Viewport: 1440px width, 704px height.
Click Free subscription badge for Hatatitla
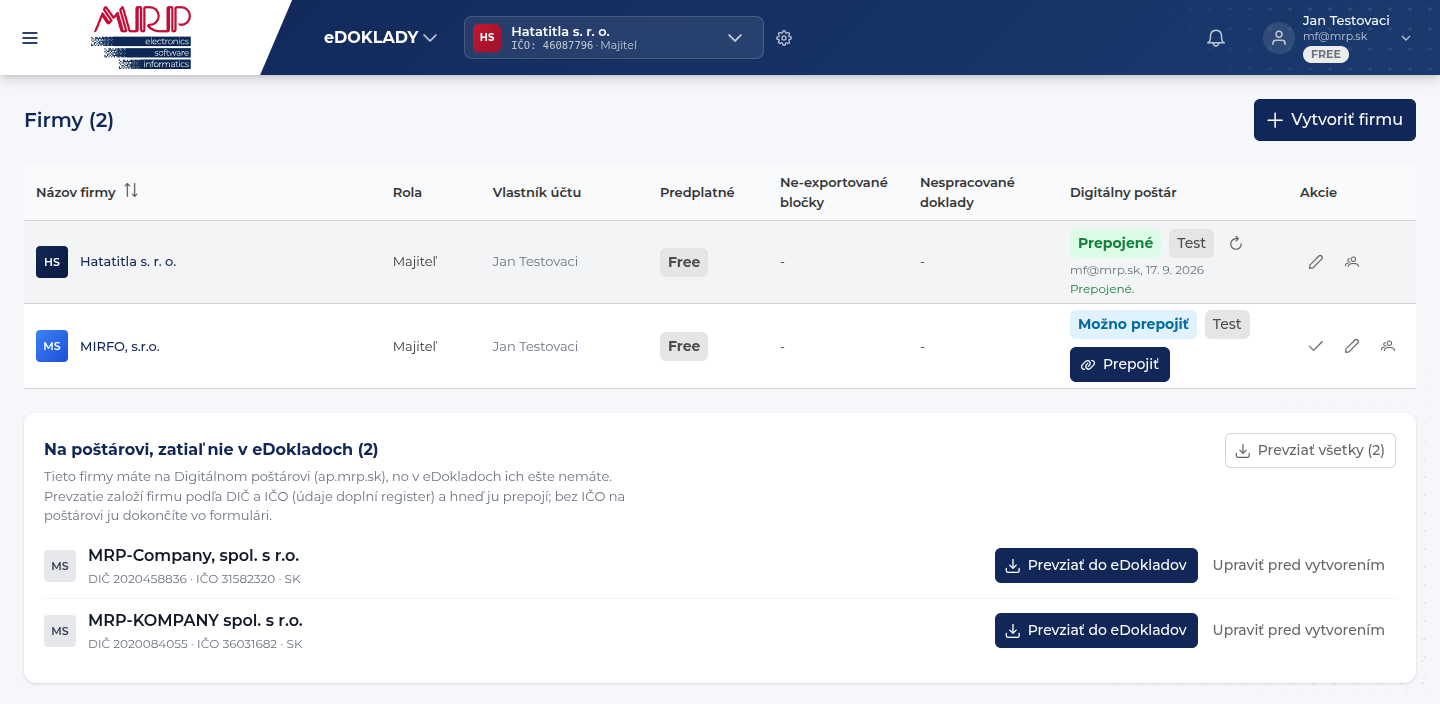click(x=684, y=262)
